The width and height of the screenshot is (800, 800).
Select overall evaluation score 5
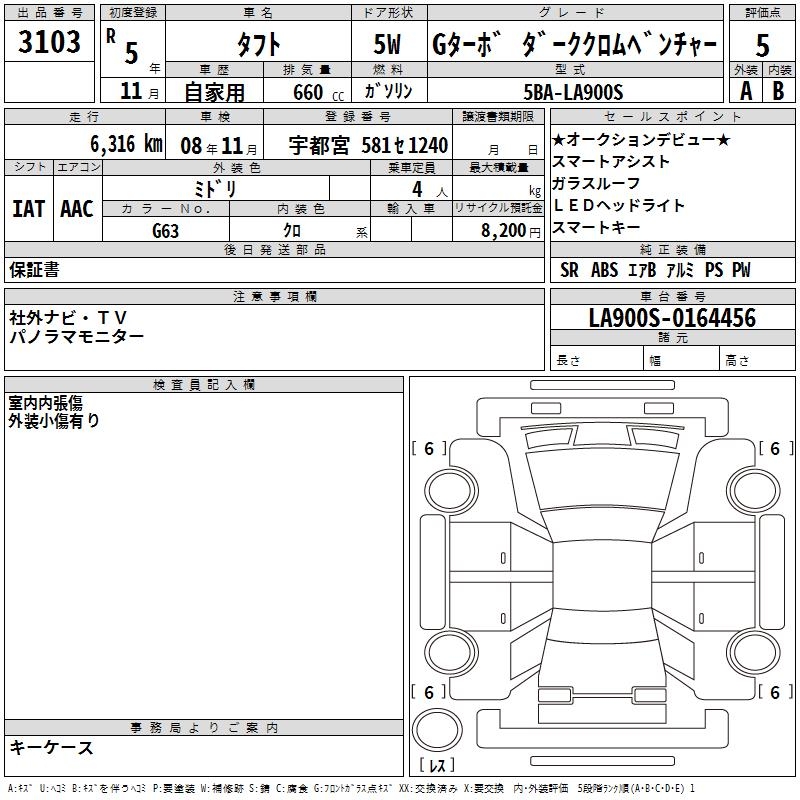click(762, 45)
